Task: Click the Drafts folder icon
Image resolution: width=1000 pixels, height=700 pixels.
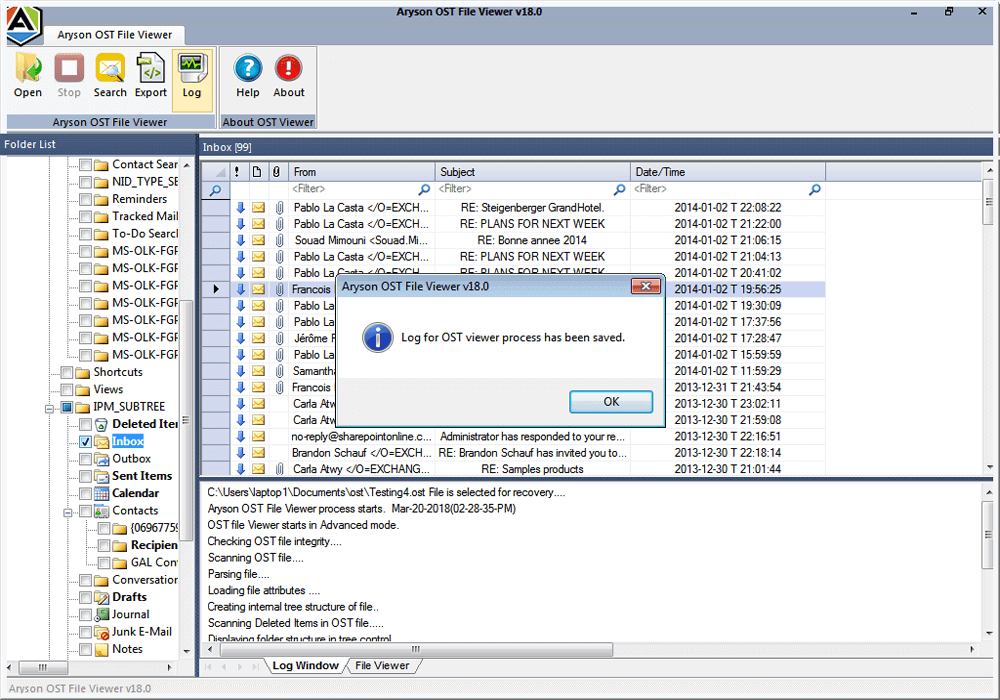Action: tap(101, 597)
